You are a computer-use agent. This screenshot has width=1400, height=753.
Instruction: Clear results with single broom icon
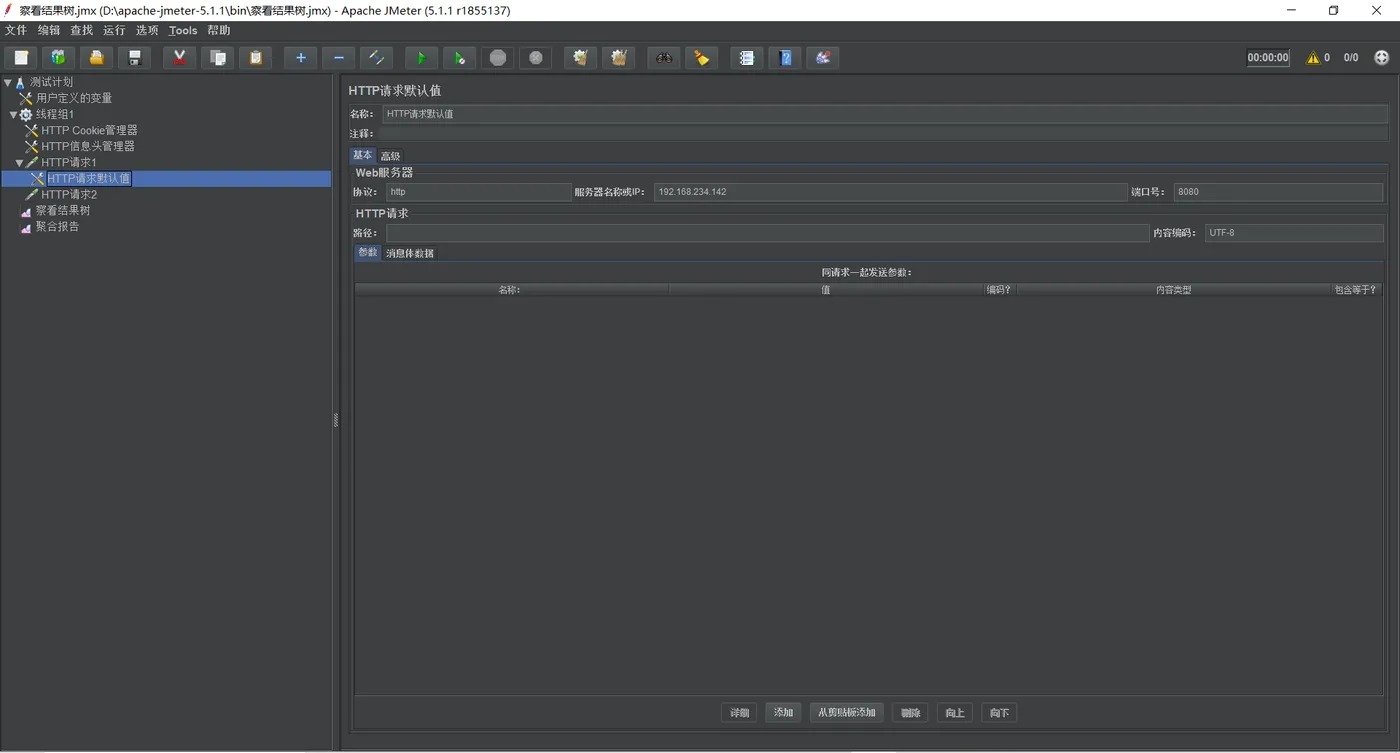tap(580, 58)
